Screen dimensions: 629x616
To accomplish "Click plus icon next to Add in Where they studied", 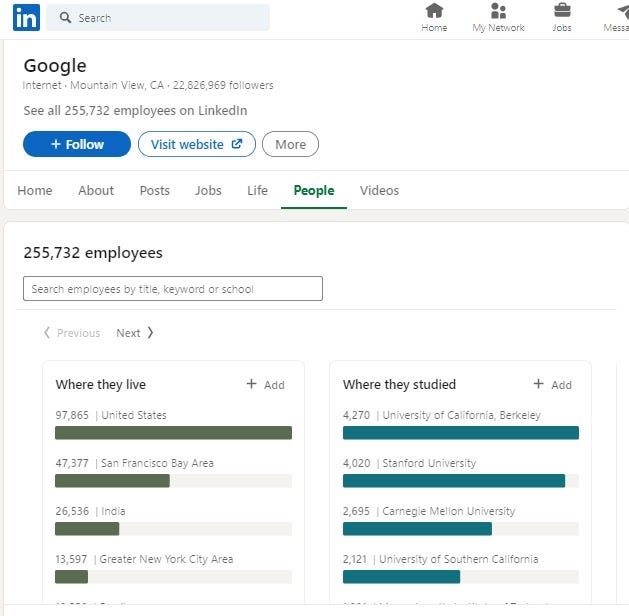I will click(x=538, y=384).
